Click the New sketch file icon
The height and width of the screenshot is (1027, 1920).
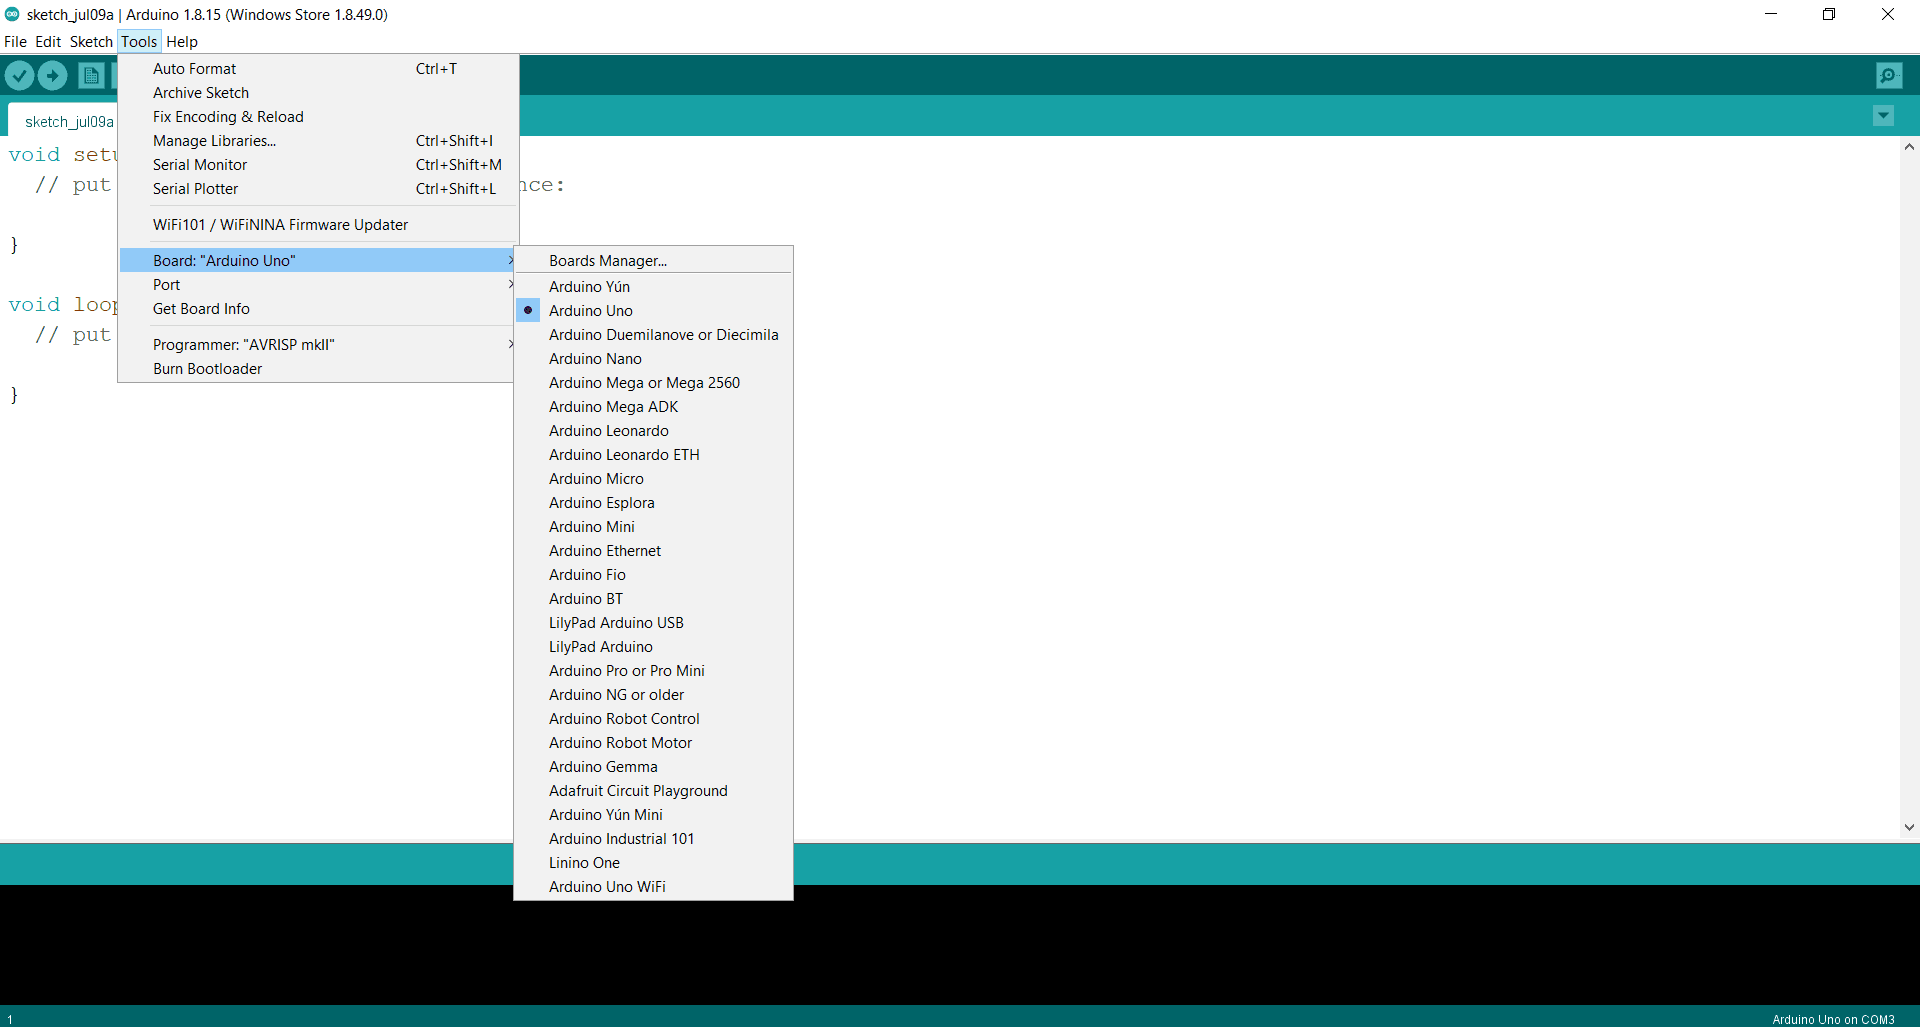(x=91, y=76)
